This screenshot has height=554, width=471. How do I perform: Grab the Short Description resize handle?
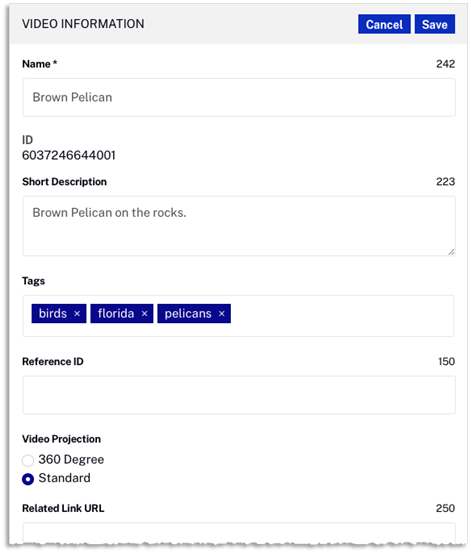tap(451, 252)
